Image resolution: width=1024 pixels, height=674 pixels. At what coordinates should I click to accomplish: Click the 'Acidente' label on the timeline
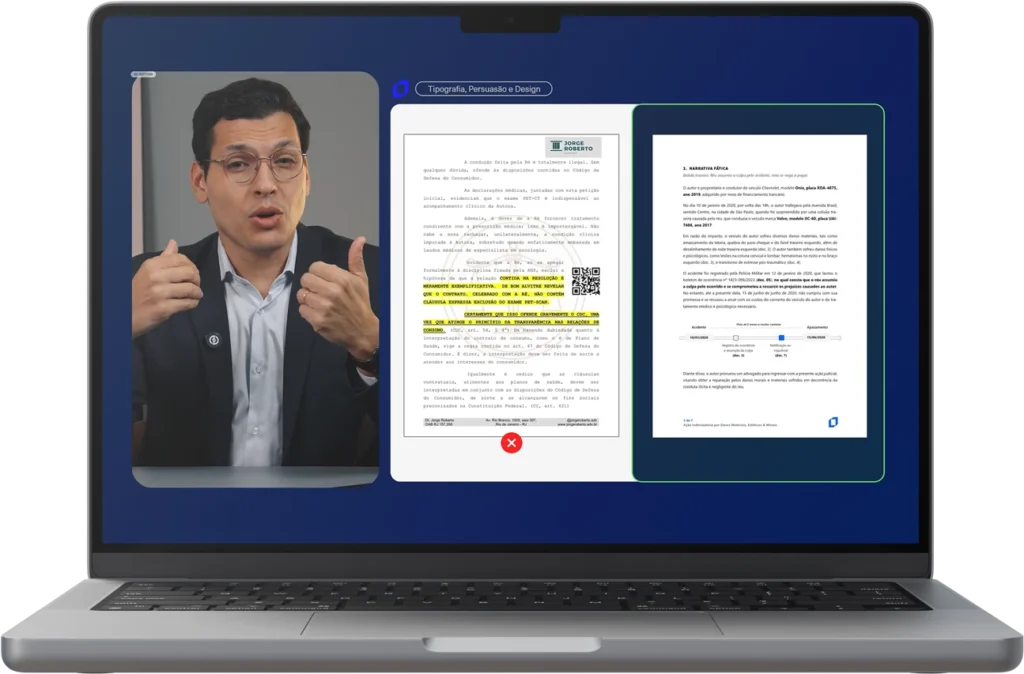pos(699,327)
